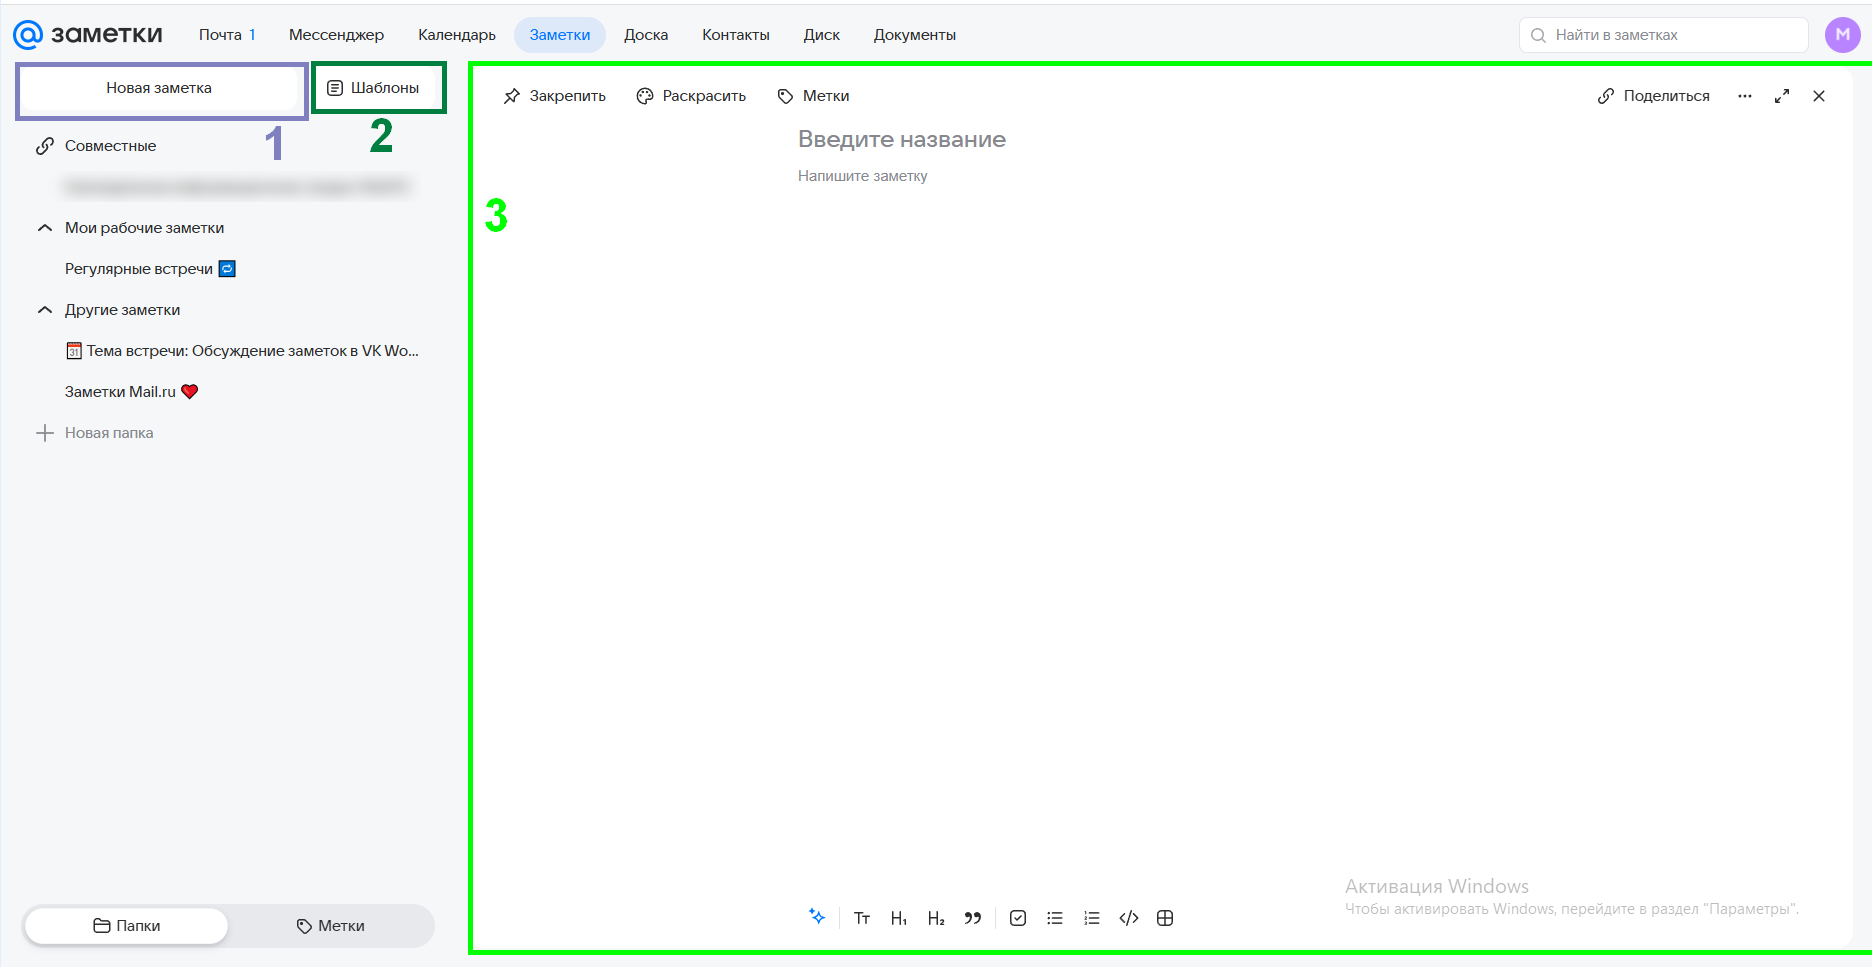Insert a code block

pyautogui.click(x=1129, y=918)
